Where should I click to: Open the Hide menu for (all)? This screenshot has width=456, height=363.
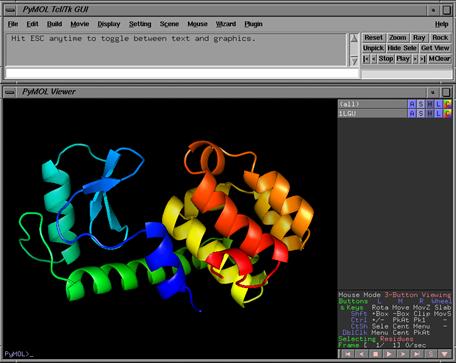(x=430, y=104)
